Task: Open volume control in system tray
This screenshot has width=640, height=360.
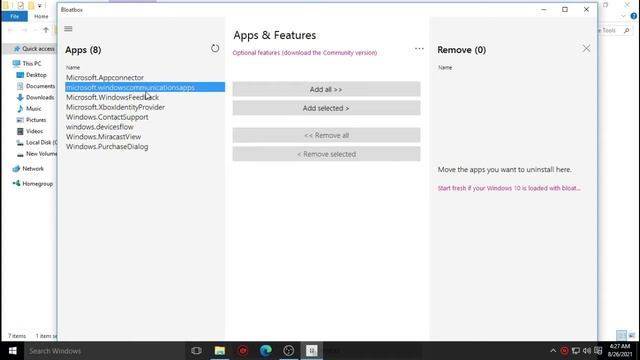Action: (x=587, y=351)
